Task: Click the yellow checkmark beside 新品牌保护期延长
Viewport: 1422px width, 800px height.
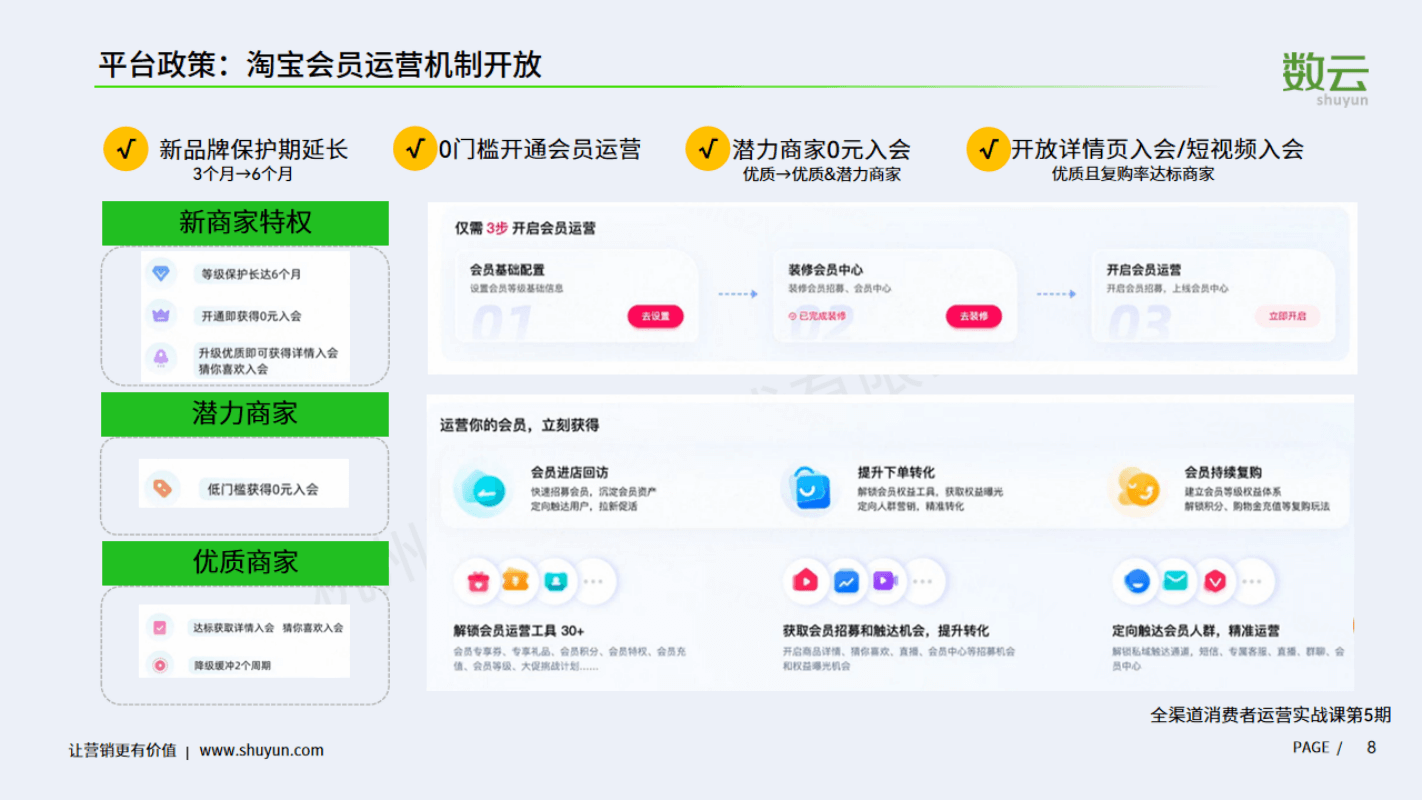Action: pos(126,150)
